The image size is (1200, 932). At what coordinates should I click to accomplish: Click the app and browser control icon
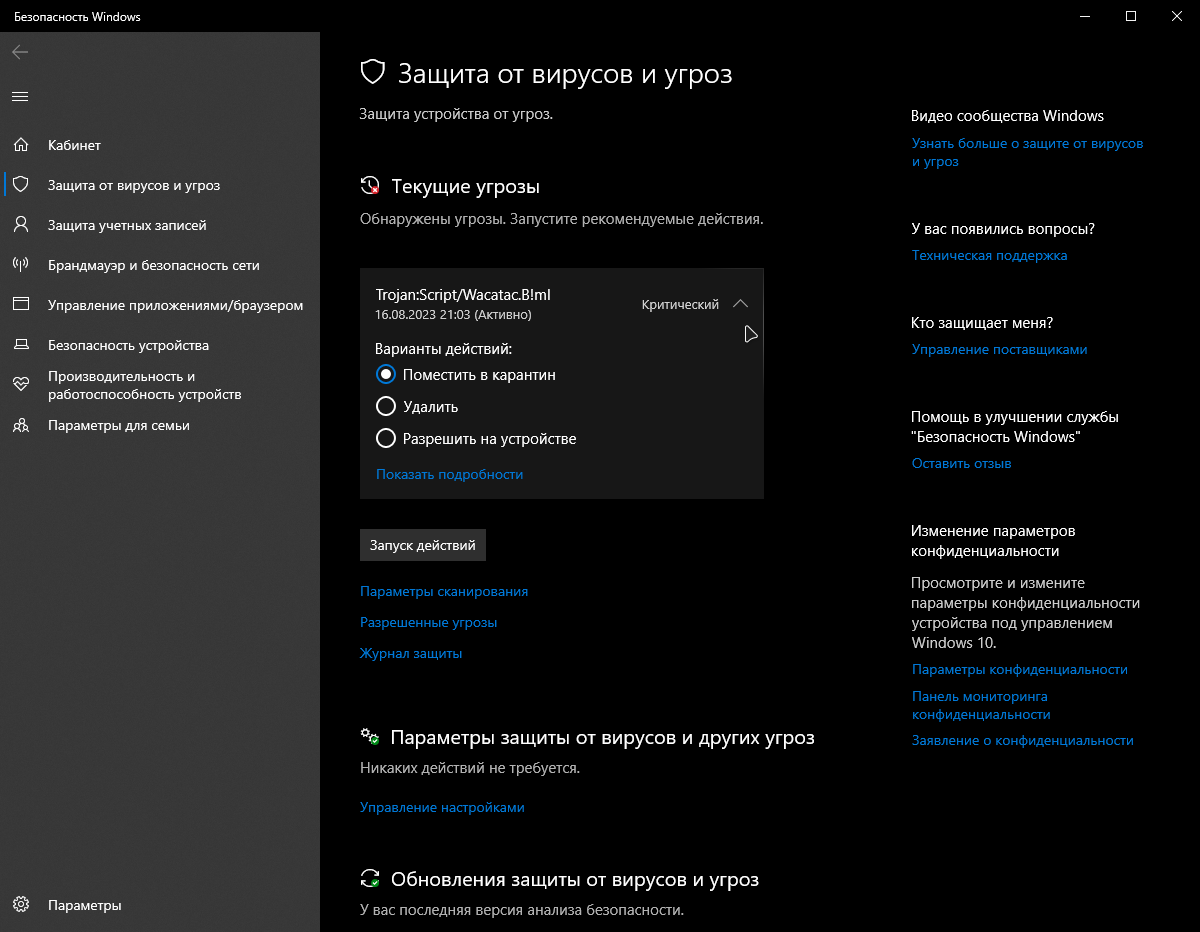tap(20, 305)
